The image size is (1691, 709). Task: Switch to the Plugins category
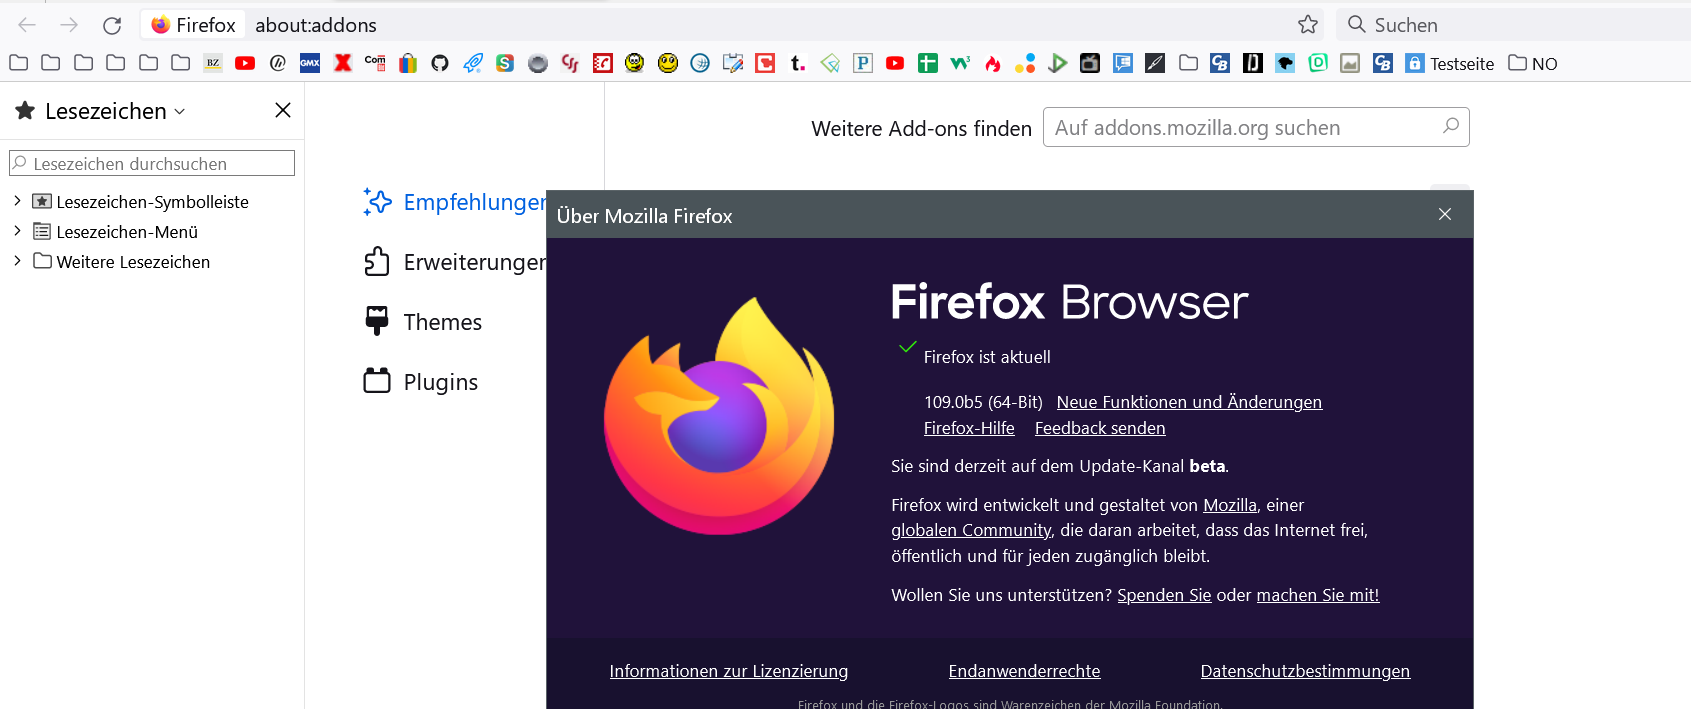[421, 382]
